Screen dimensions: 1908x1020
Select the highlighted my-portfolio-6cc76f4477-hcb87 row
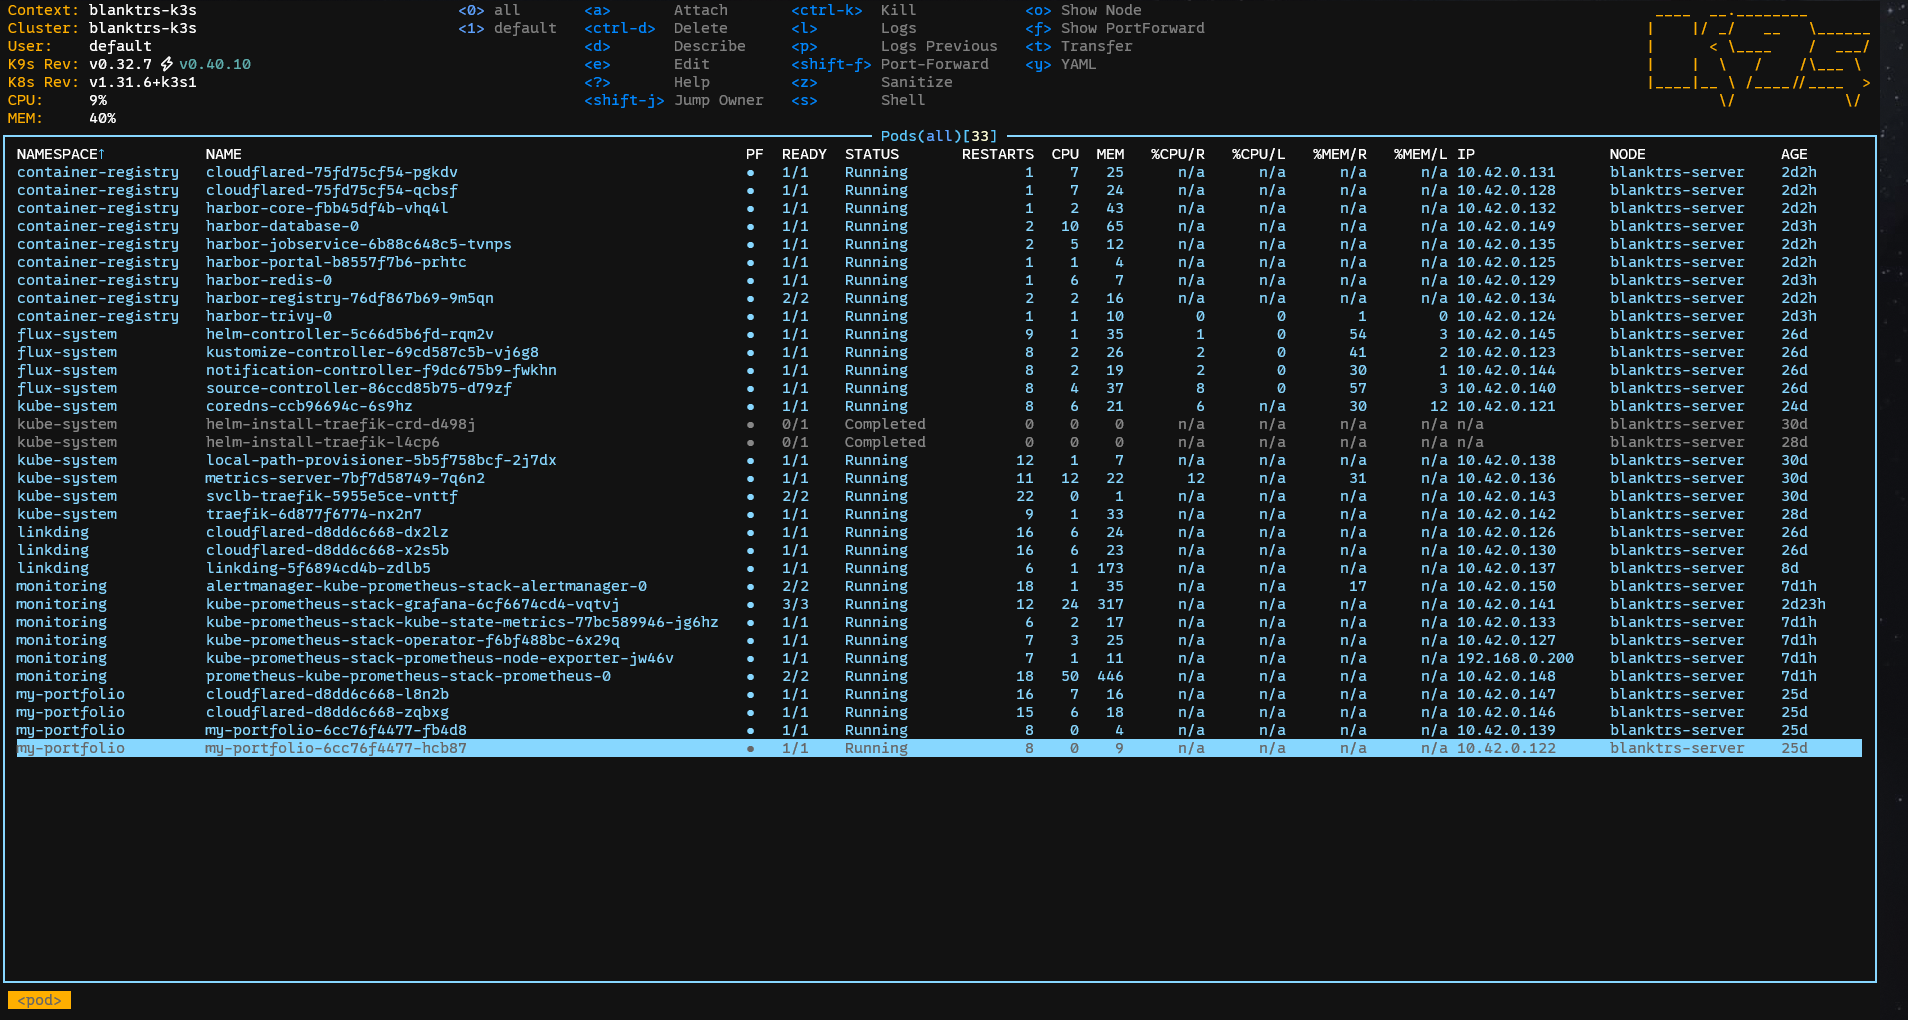336,749
